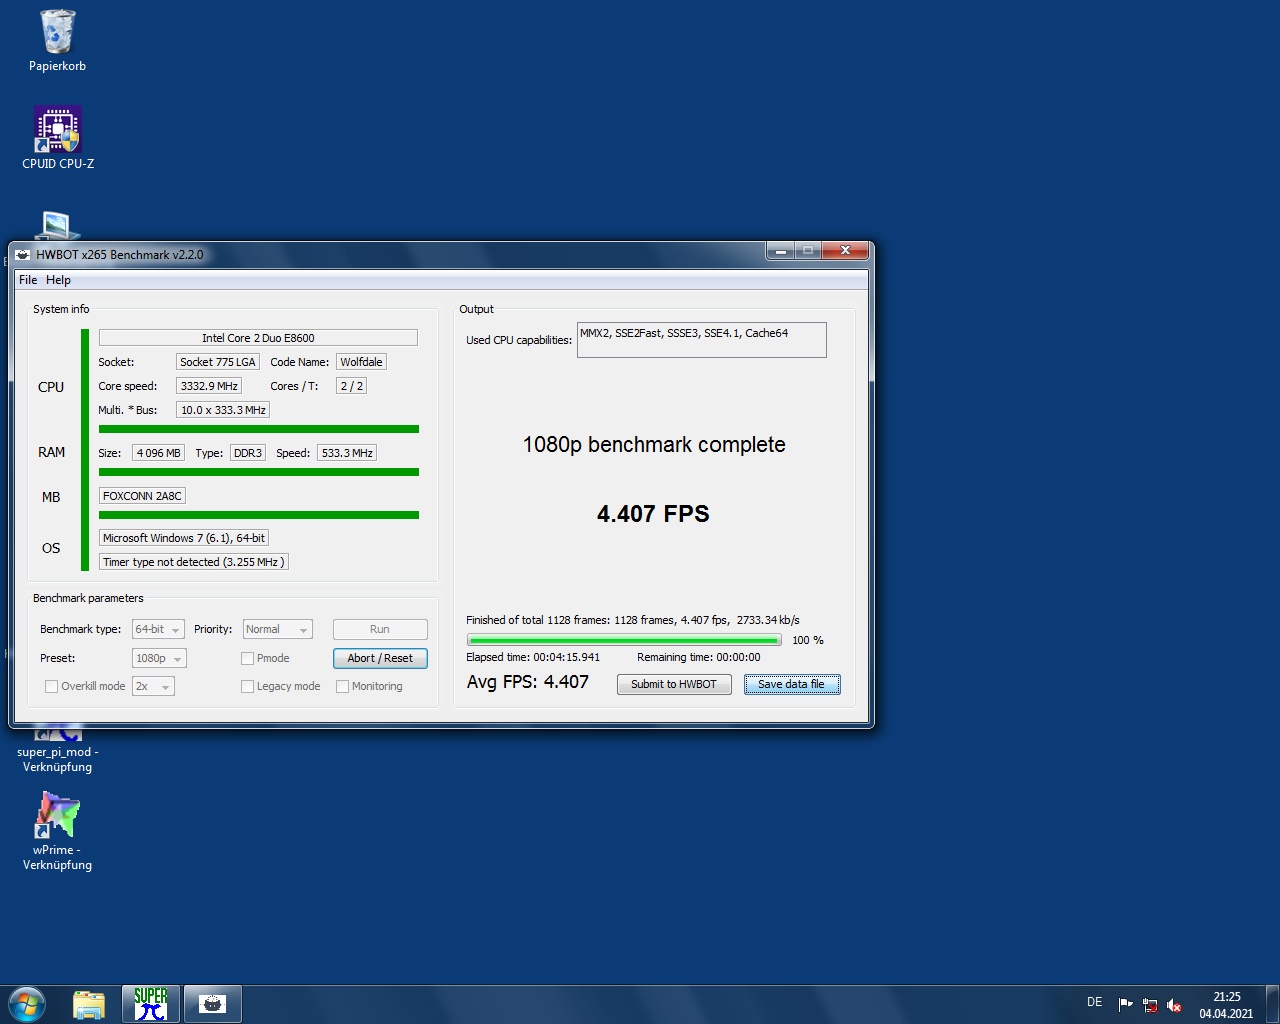Image resolution: width=1280 pixels, height=1024 pixels.
Task: Open the clock showing 21:25
Action: tap(1226, 1005)
